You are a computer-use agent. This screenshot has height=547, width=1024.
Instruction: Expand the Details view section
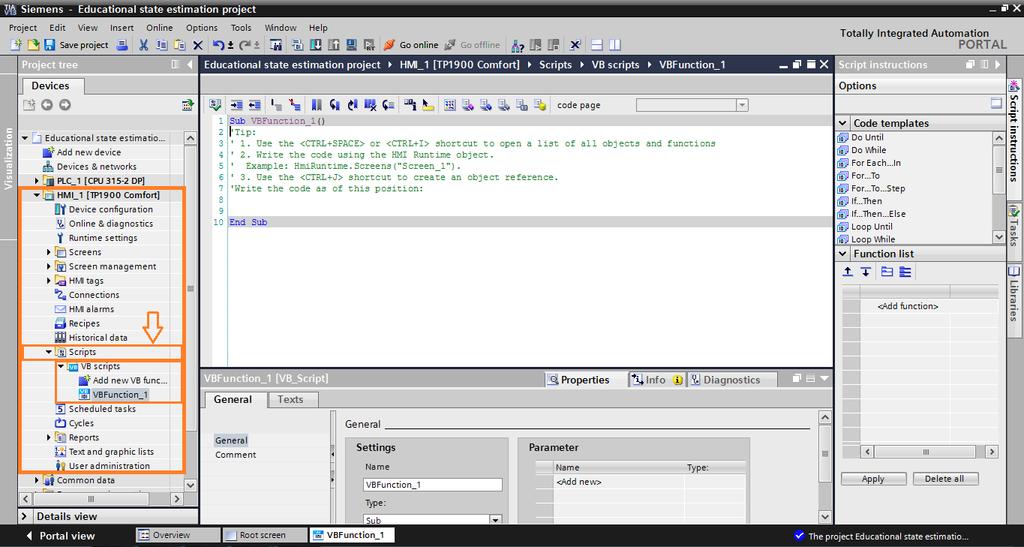tap(25, 516)
